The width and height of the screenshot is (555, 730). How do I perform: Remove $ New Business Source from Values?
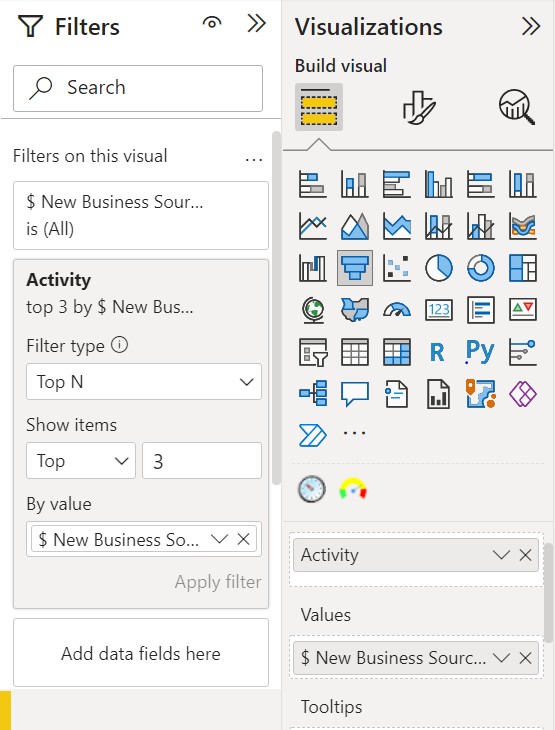click(x=526, y=658)
